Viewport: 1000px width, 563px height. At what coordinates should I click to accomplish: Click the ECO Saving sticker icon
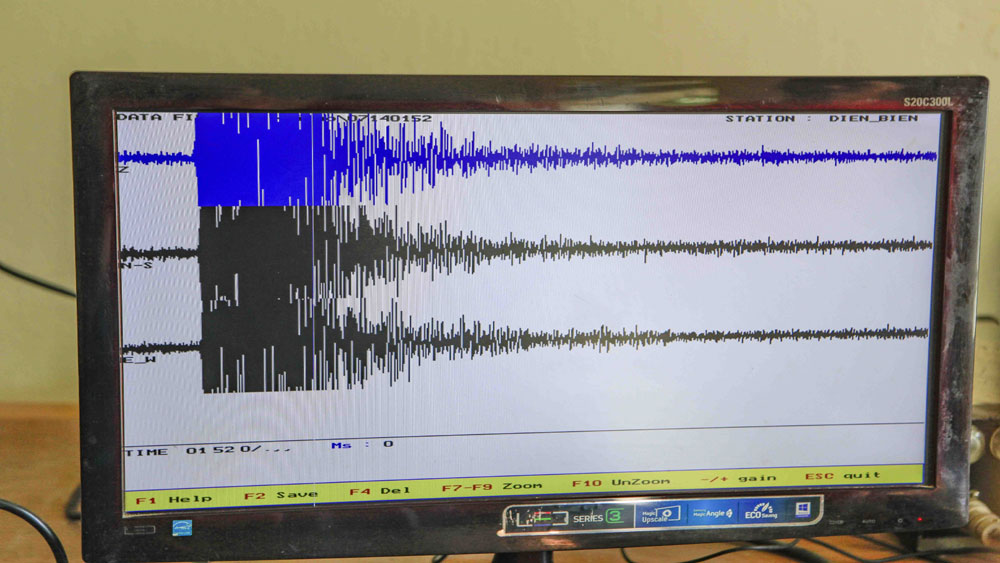pos(761,511)
